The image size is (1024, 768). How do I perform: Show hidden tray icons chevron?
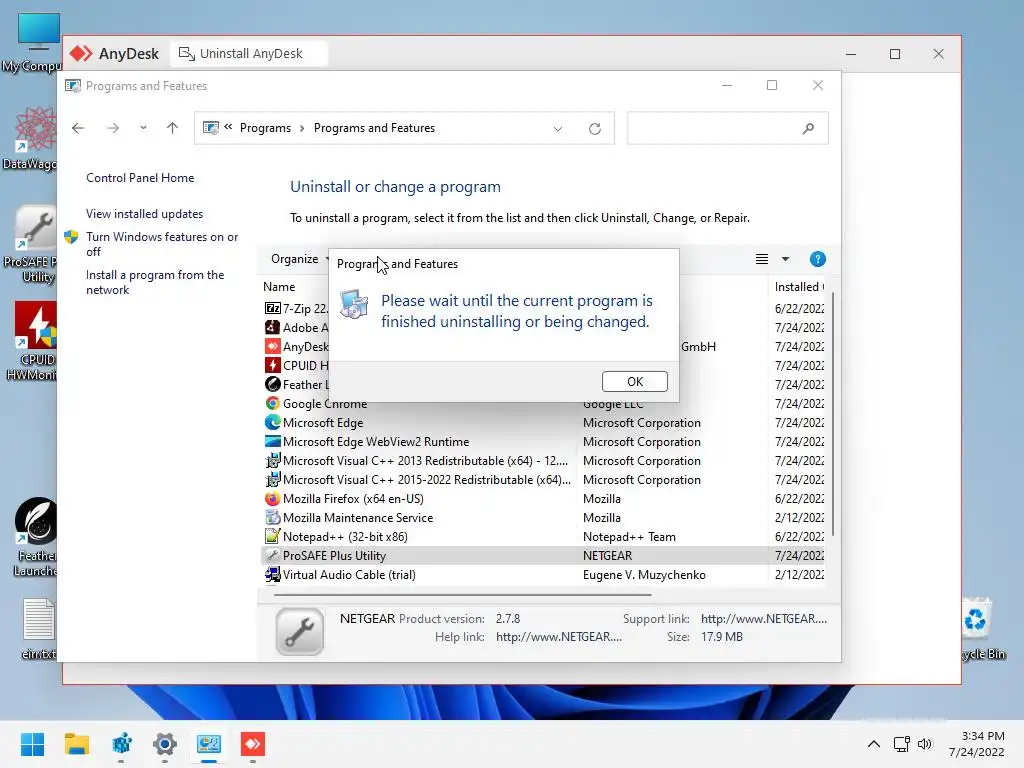click(x=874, y=744)
